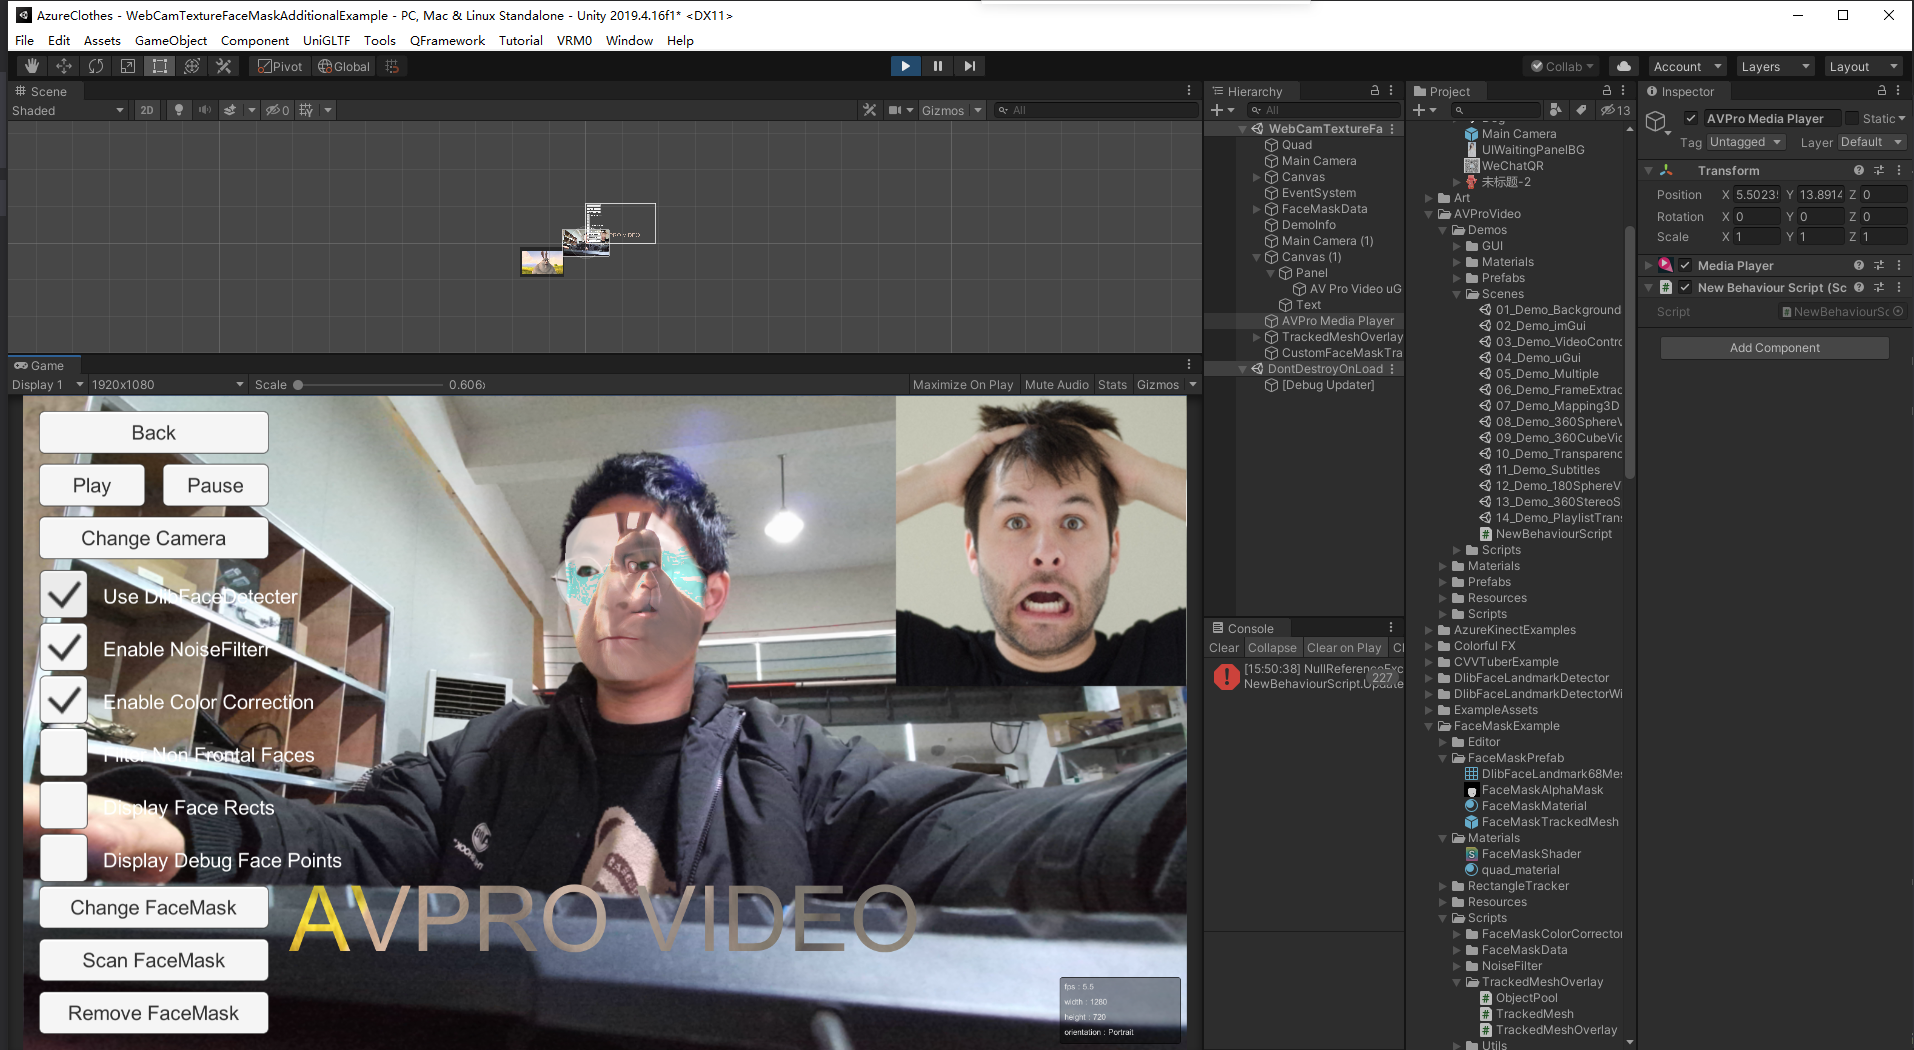Open Layer Default dropdown
Screen dimensions: 1914x1050
coord(1871,142)
